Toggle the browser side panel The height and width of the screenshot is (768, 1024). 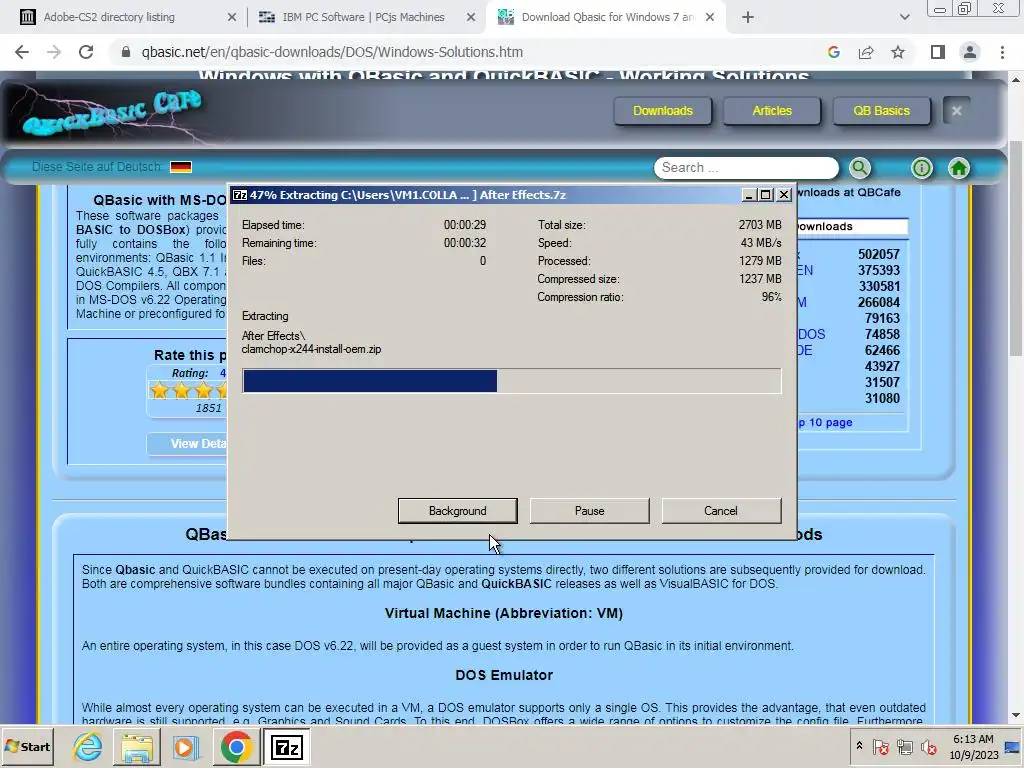[938, 52]
